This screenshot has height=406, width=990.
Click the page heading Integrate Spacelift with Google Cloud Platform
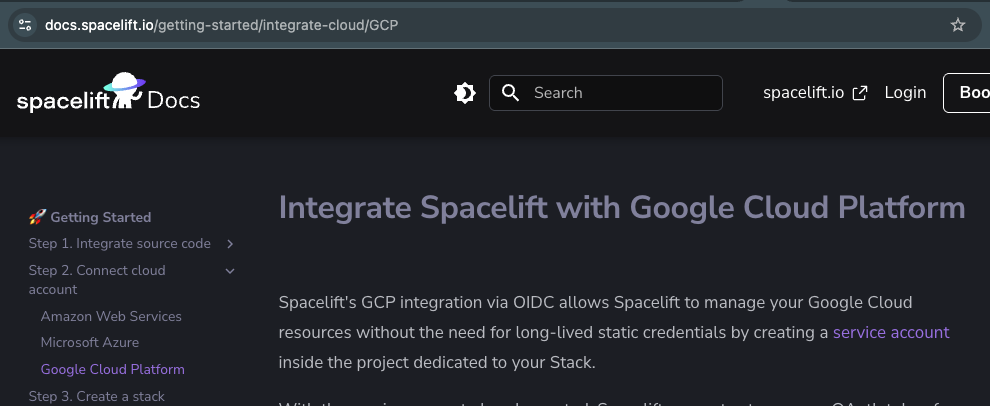(x=622, y=208)
